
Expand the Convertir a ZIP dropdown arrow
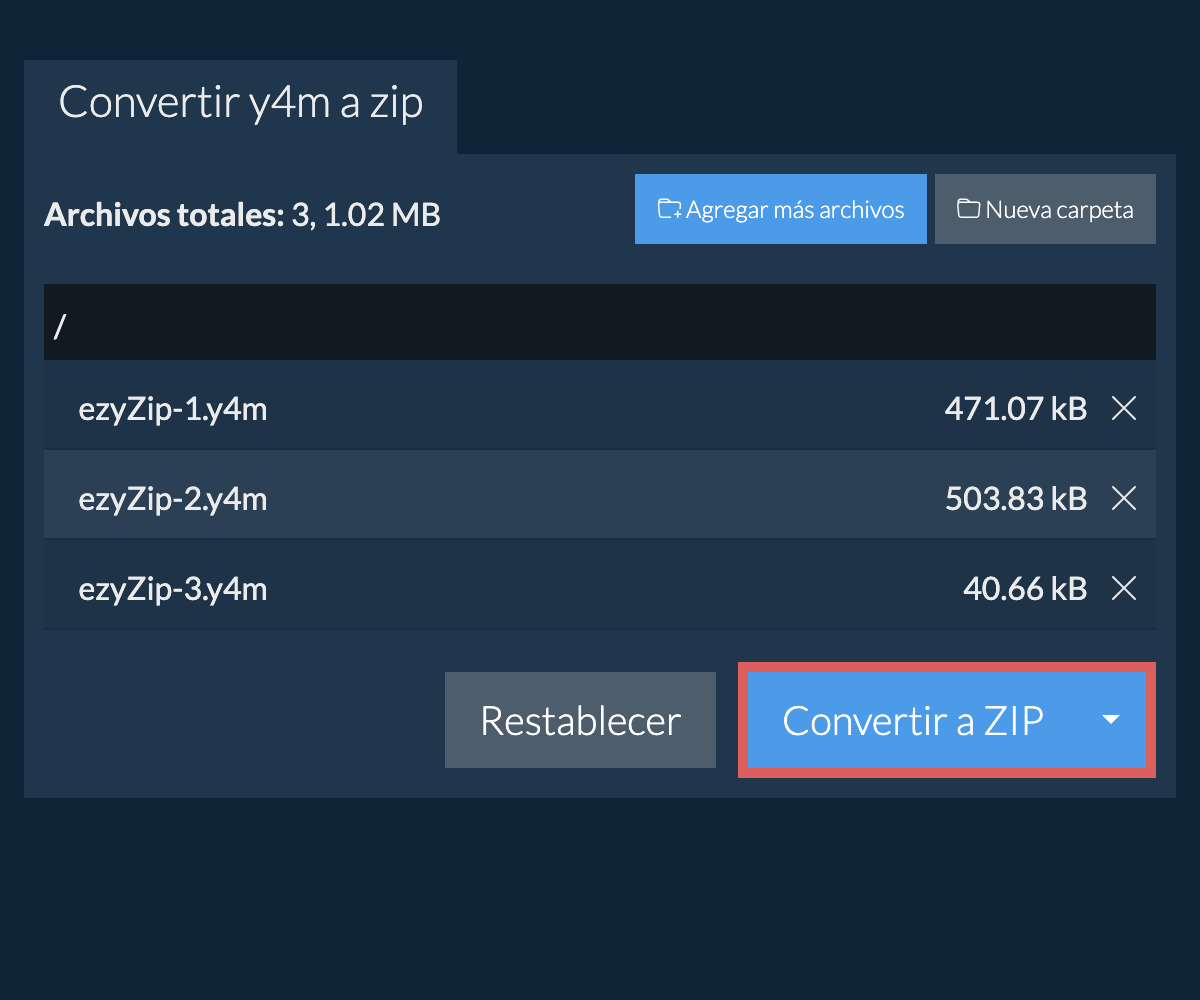coord(1110,720)
